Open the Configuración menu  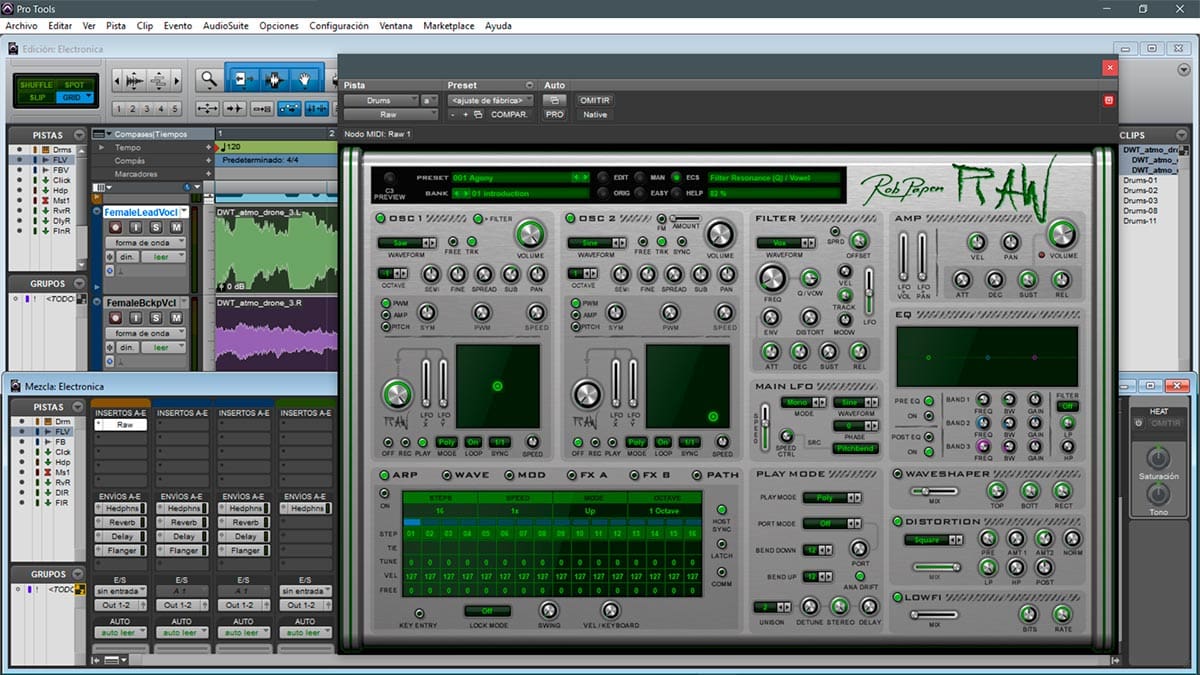340,26
